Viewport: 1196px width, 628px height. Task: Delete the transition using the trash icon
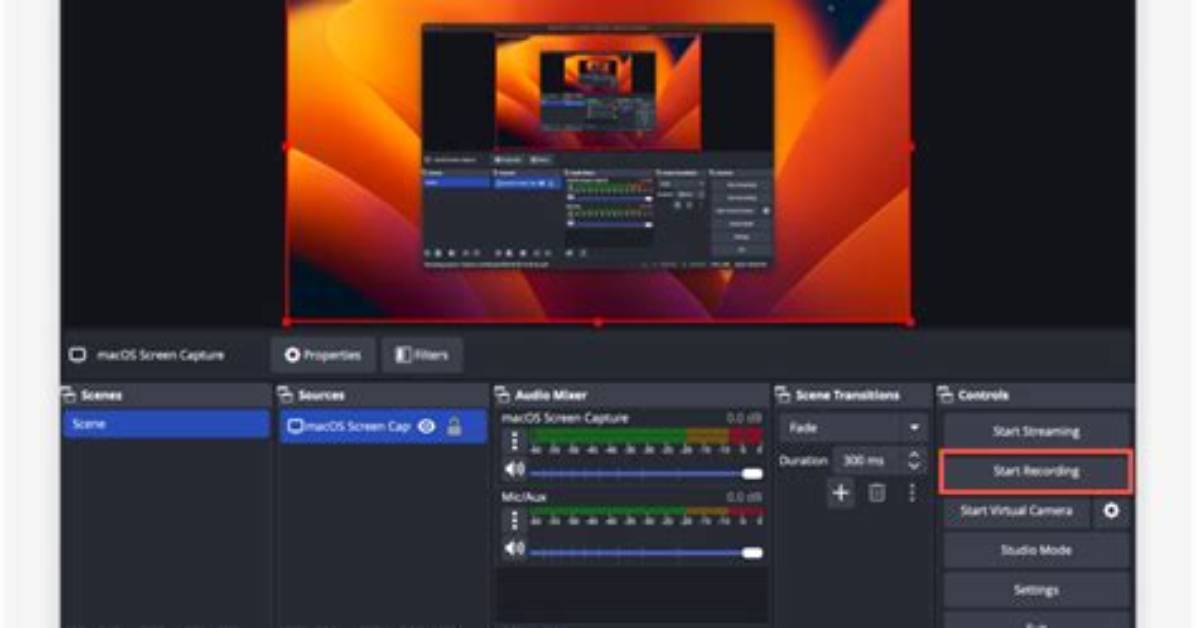(877, 493)
